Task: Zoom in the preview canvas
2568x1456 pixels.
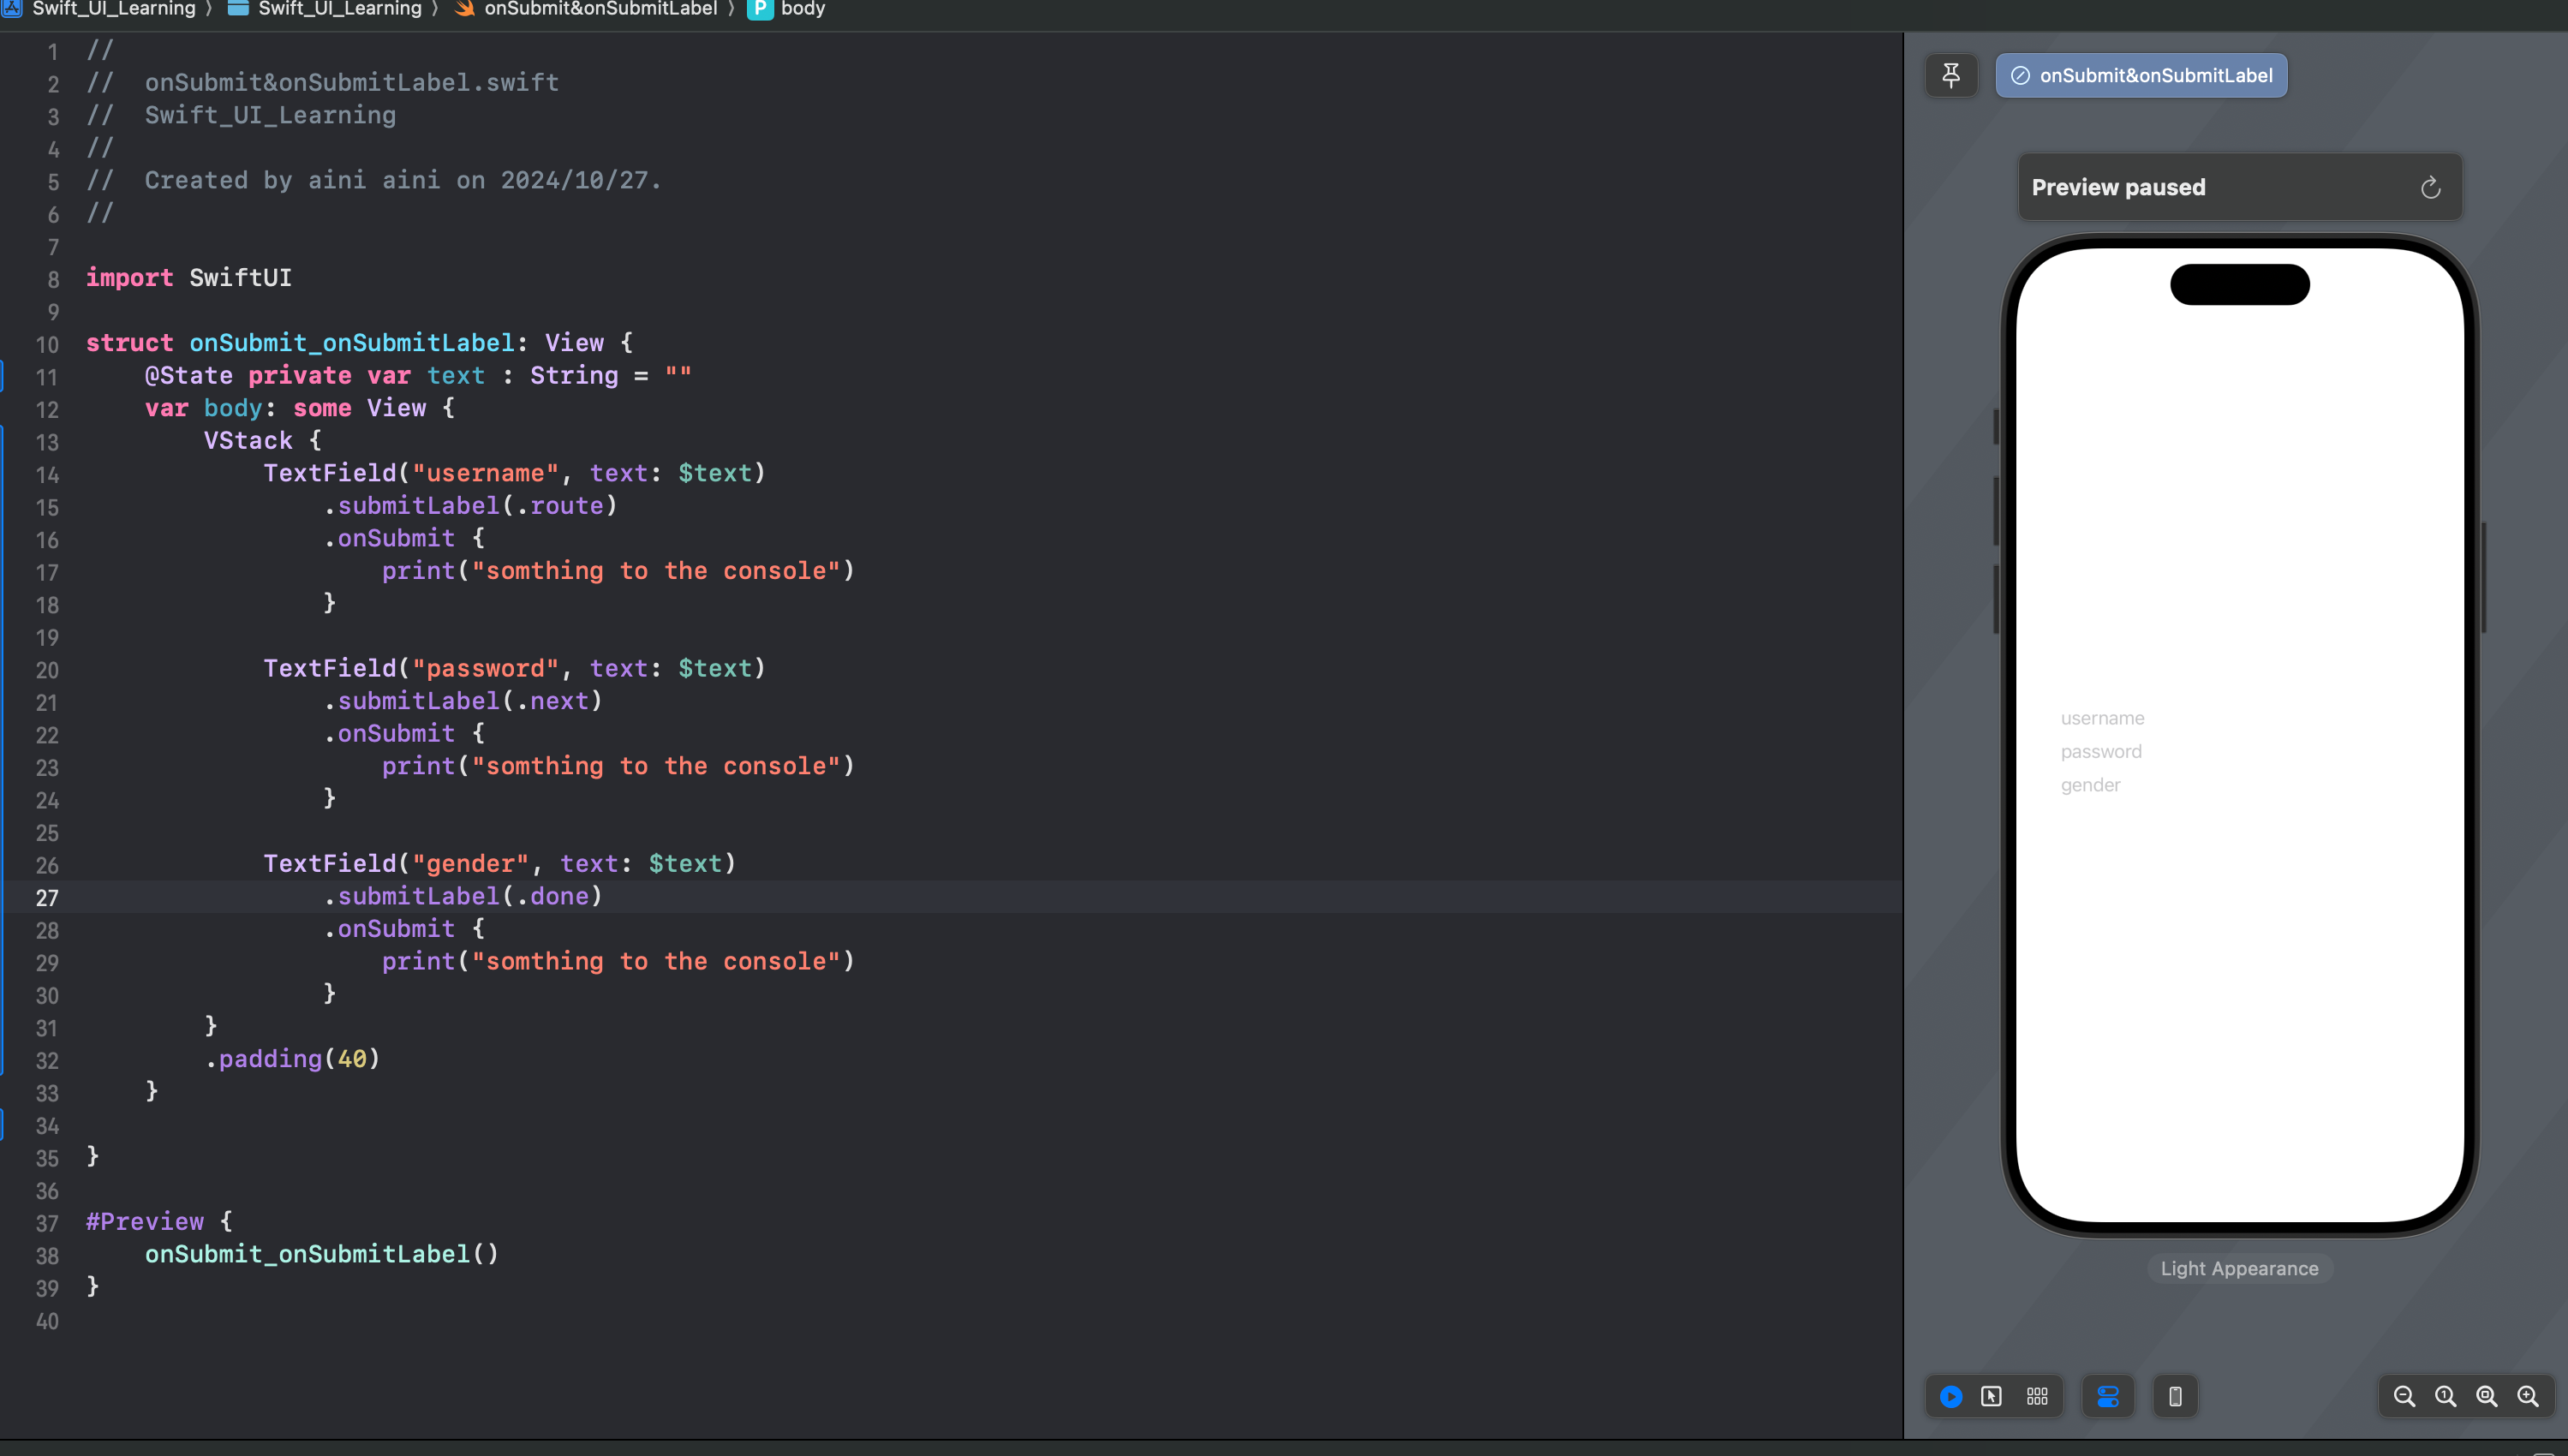Action: click(x=2527, y=1396)
